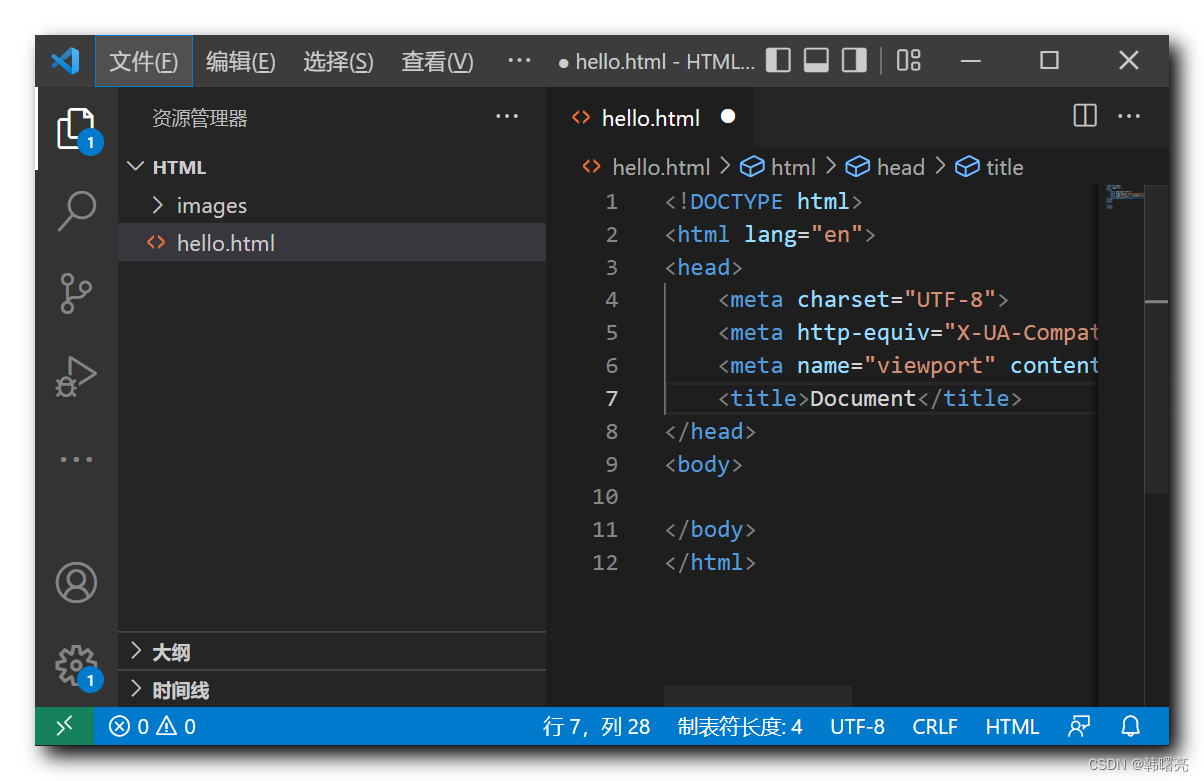Toggle the primary sidebar visibility control
The image size is (1204, 781).
coord(777,60)
